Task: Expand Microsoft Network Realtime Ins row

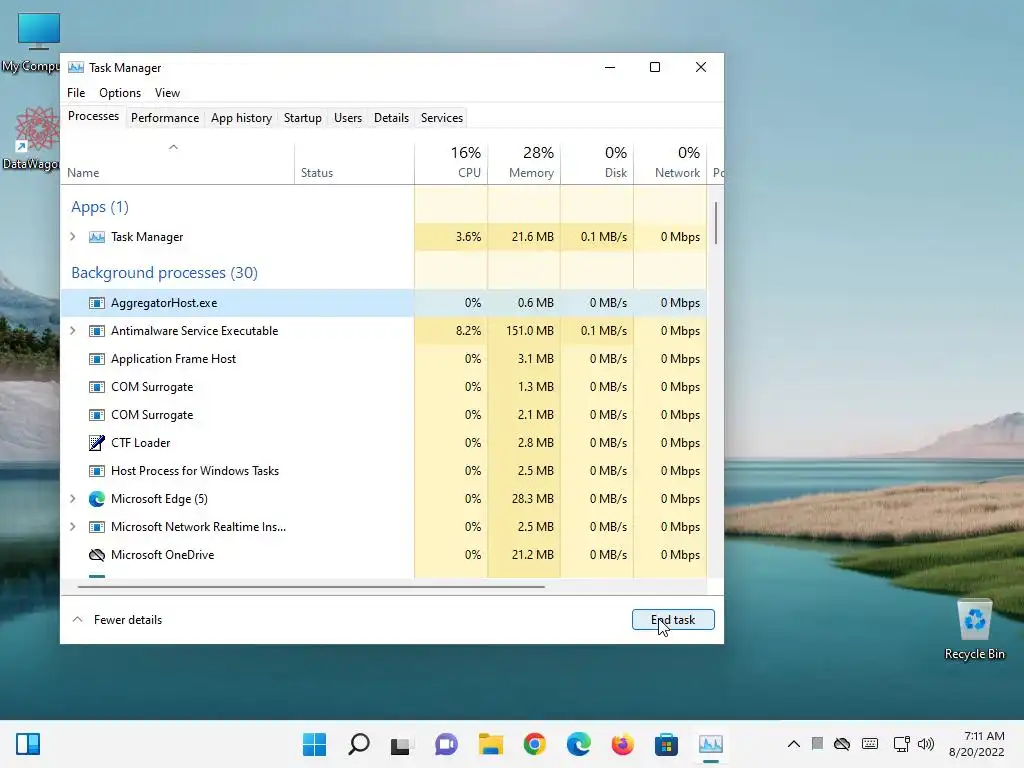Action: [x=72, y=526]
